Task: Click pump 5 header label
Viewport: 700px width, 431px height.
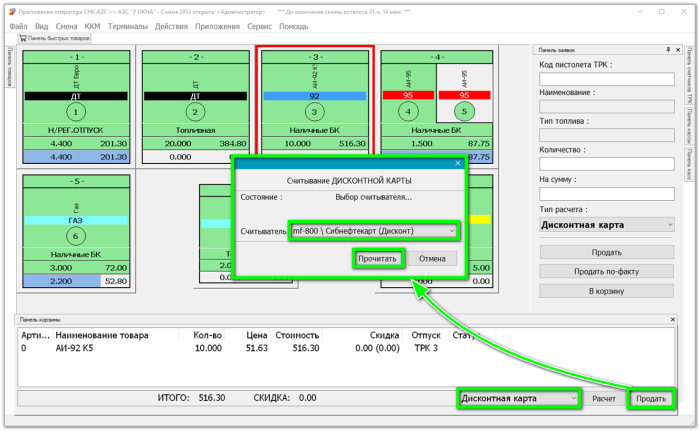Action: [x=76, y=181]
